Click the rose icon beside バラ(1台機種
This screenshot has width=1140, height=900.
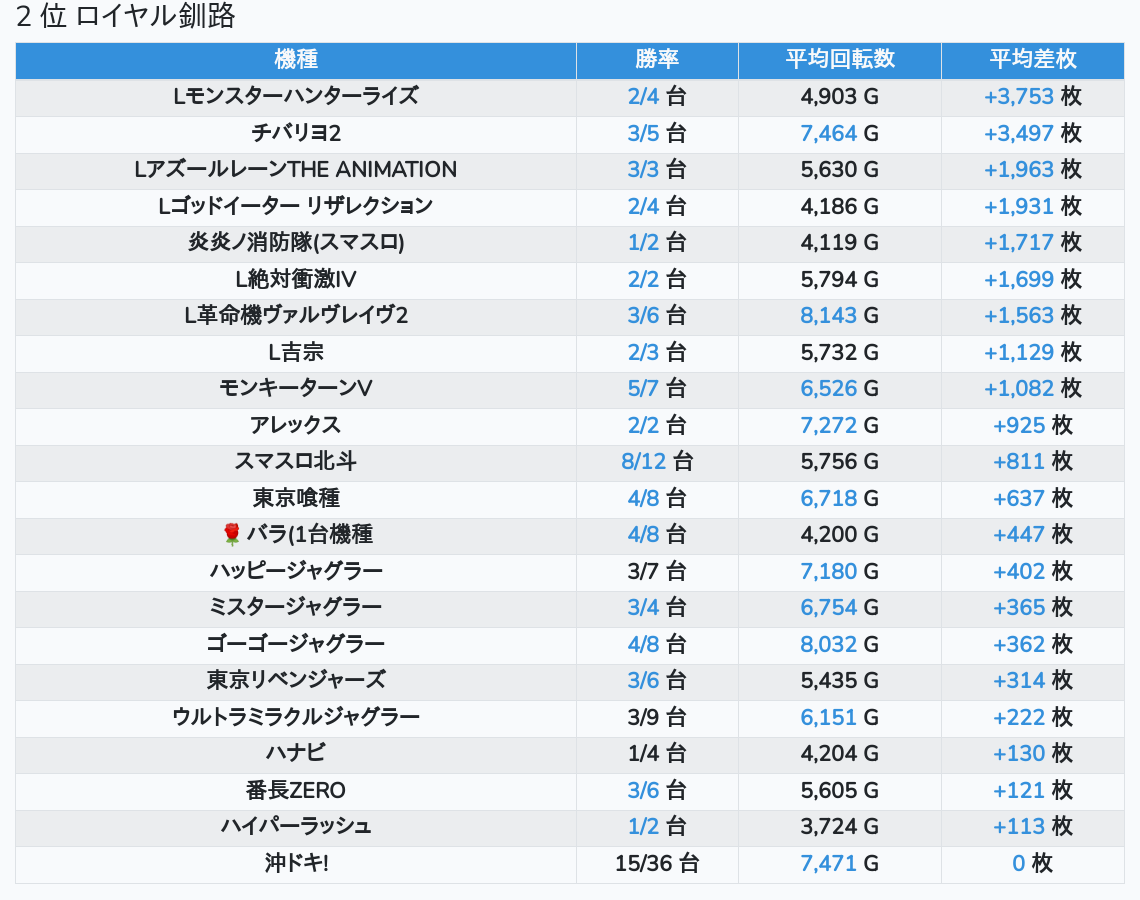click(x=232, y=535)
